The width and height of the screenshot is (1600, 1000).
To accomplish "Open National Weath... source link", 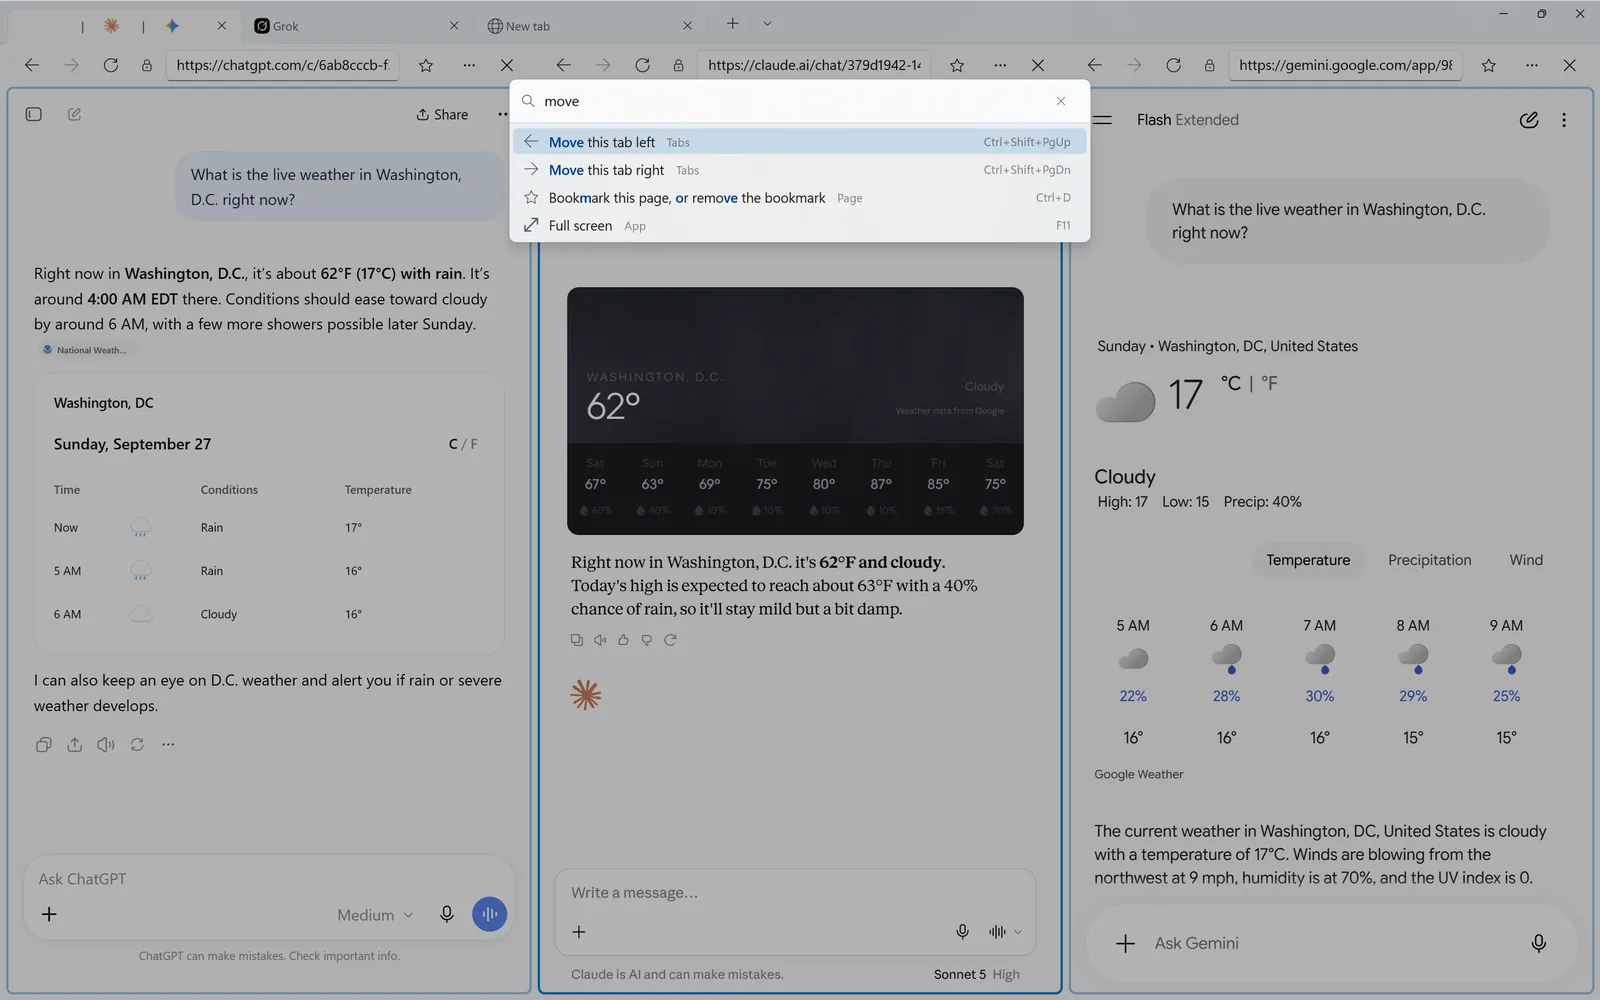I will (x=85, y=350).
